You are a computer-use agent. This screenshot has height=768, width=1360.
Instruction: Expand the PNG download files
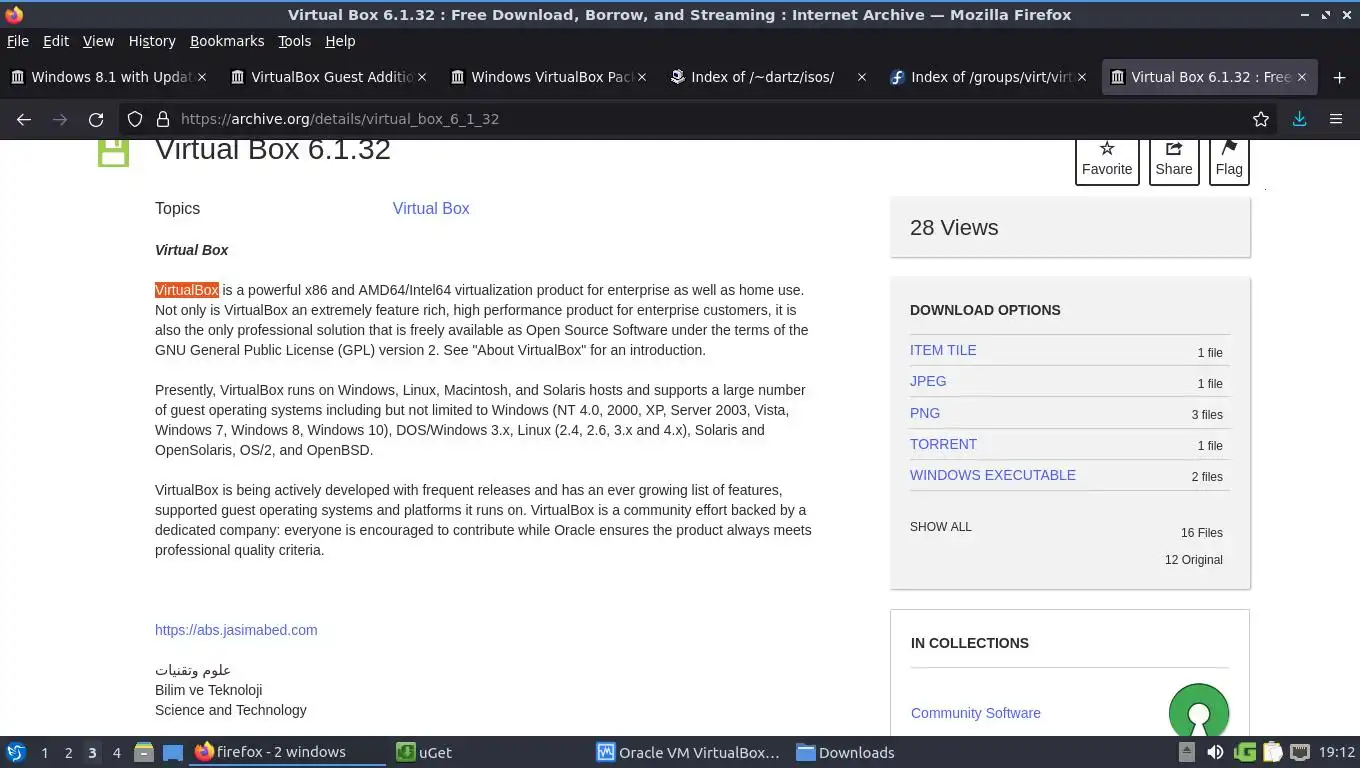point(925,413)
